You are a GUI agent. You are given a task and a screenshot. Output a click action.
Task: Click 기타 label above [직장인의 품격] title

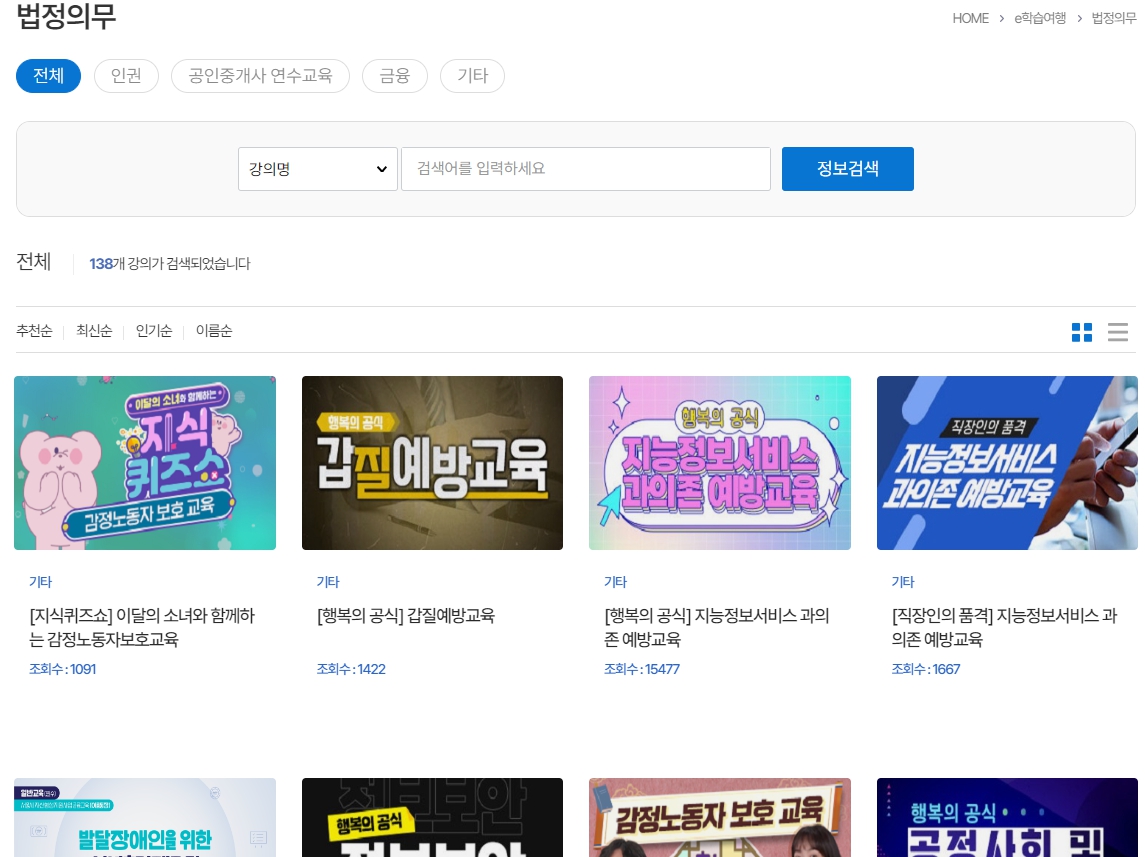click(x=903, y=582)
